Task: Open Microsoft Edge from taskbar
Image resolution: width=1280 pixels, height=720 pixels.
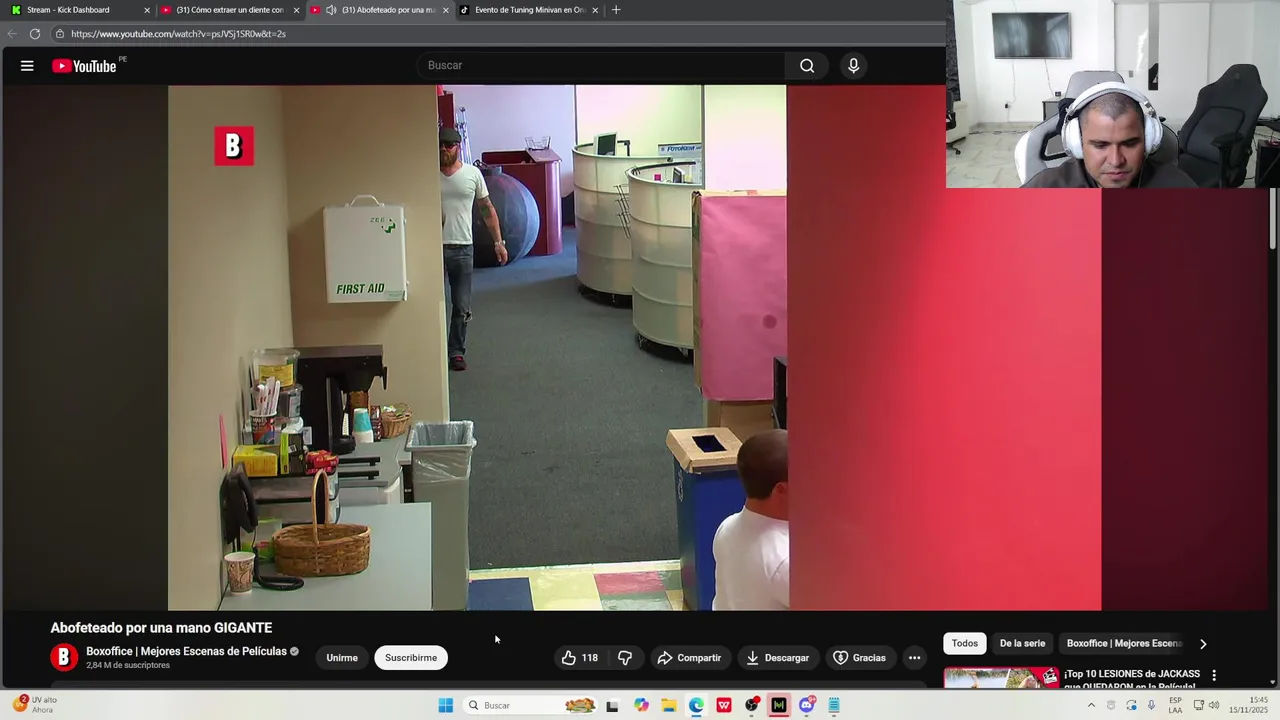Action: click(696, 706)
